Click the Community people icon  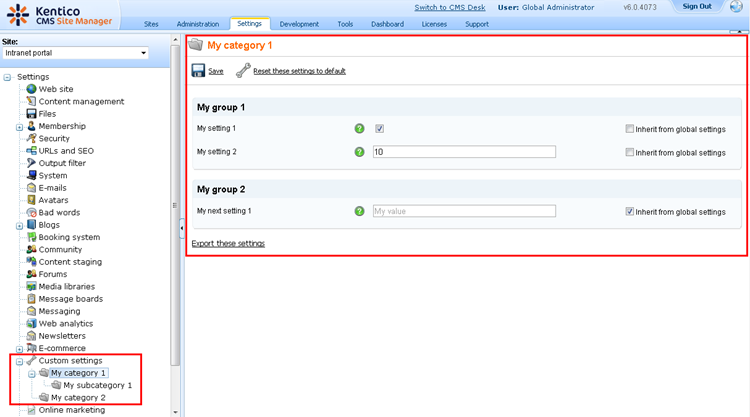(x=32, y=250)
